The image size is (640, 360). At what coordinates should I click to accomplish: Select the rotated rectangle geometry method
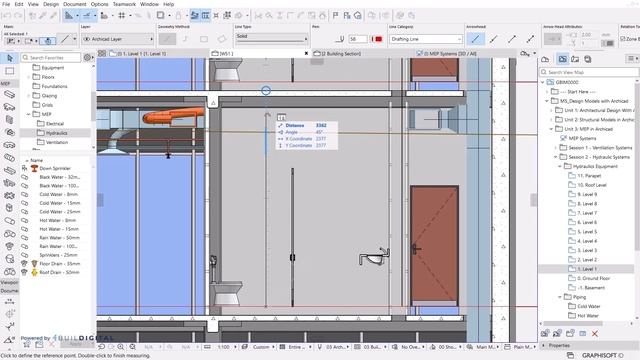(x=222, y=39)
